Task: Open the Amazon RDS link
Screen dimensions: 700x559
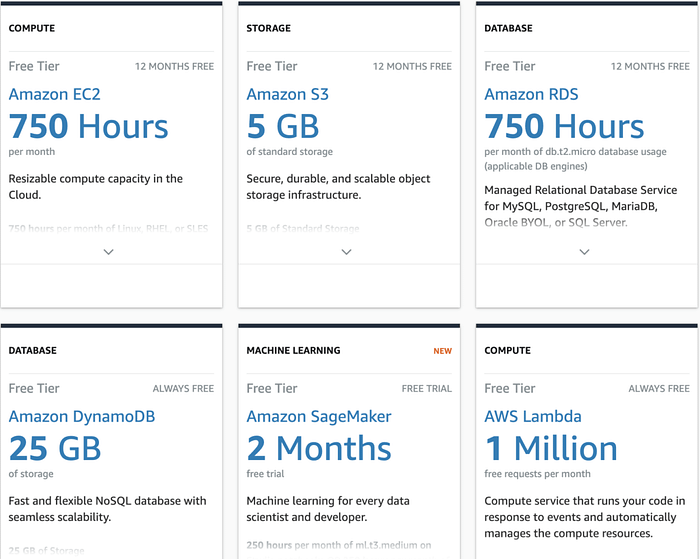Action: coord(531,94)
